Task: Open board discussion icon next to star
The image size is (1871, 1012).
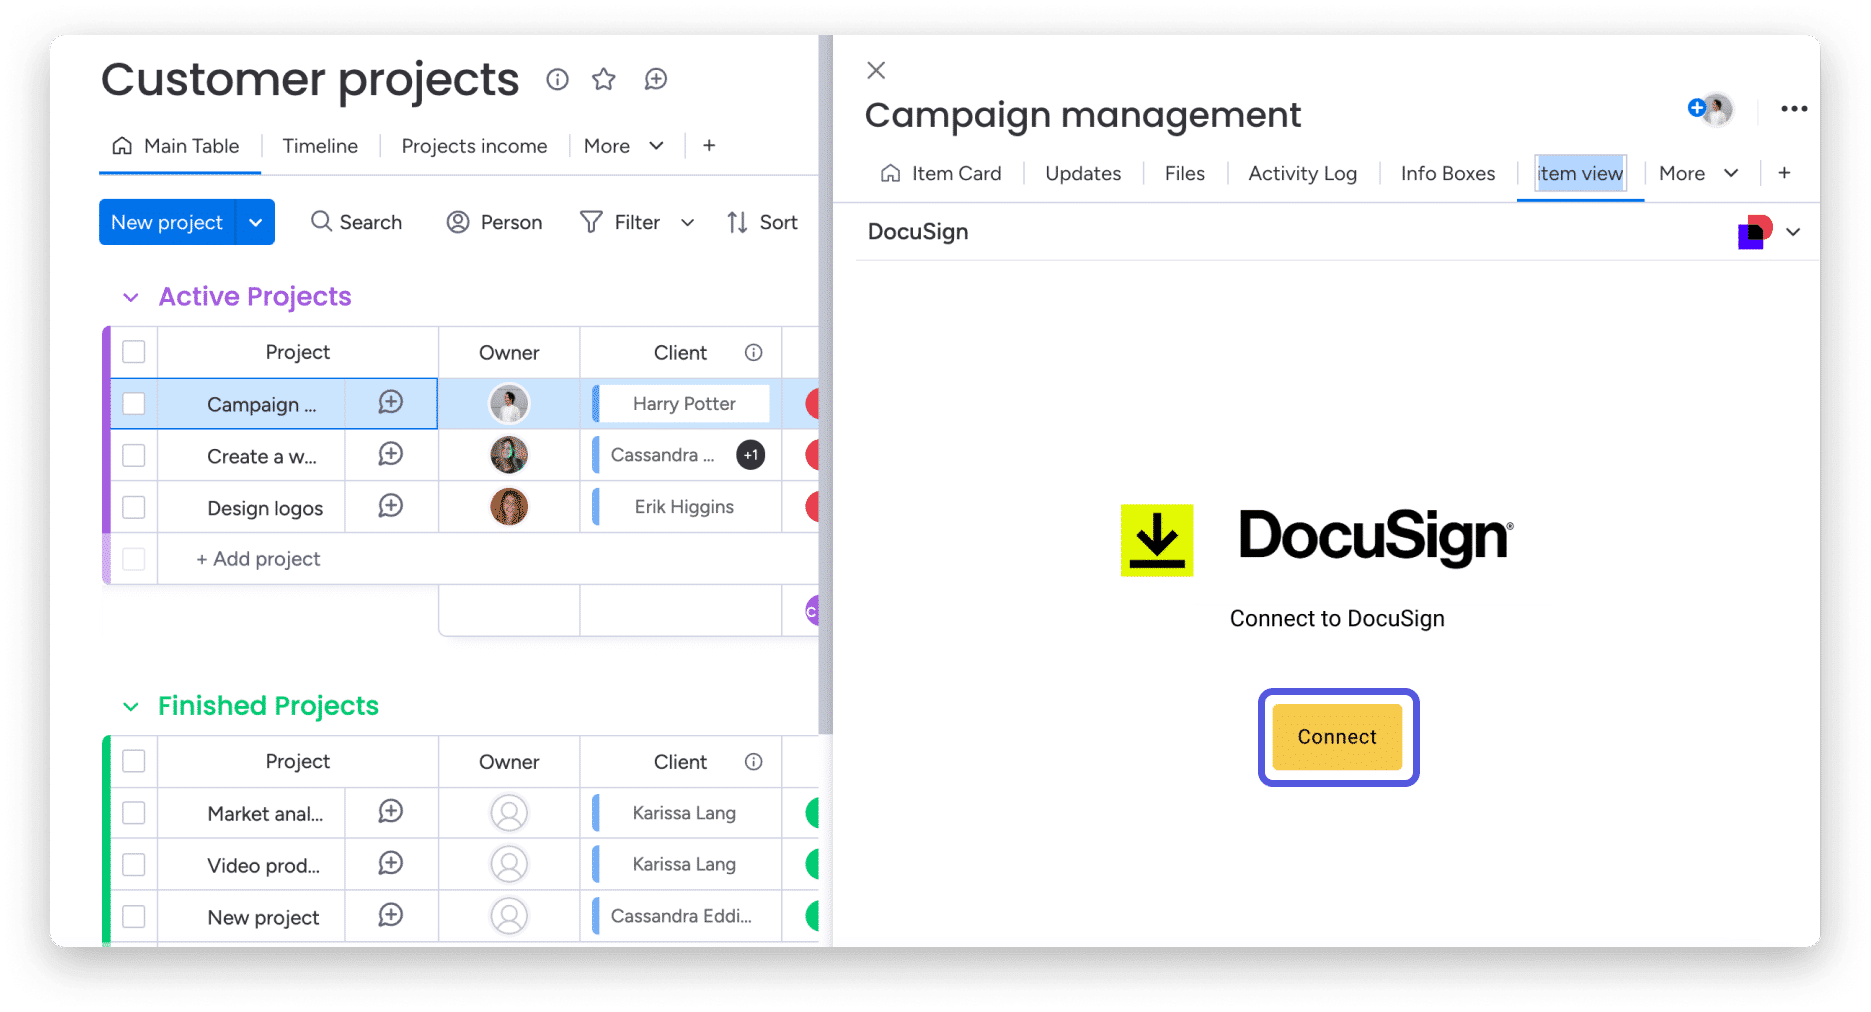Action: click(x=656, y=79)
